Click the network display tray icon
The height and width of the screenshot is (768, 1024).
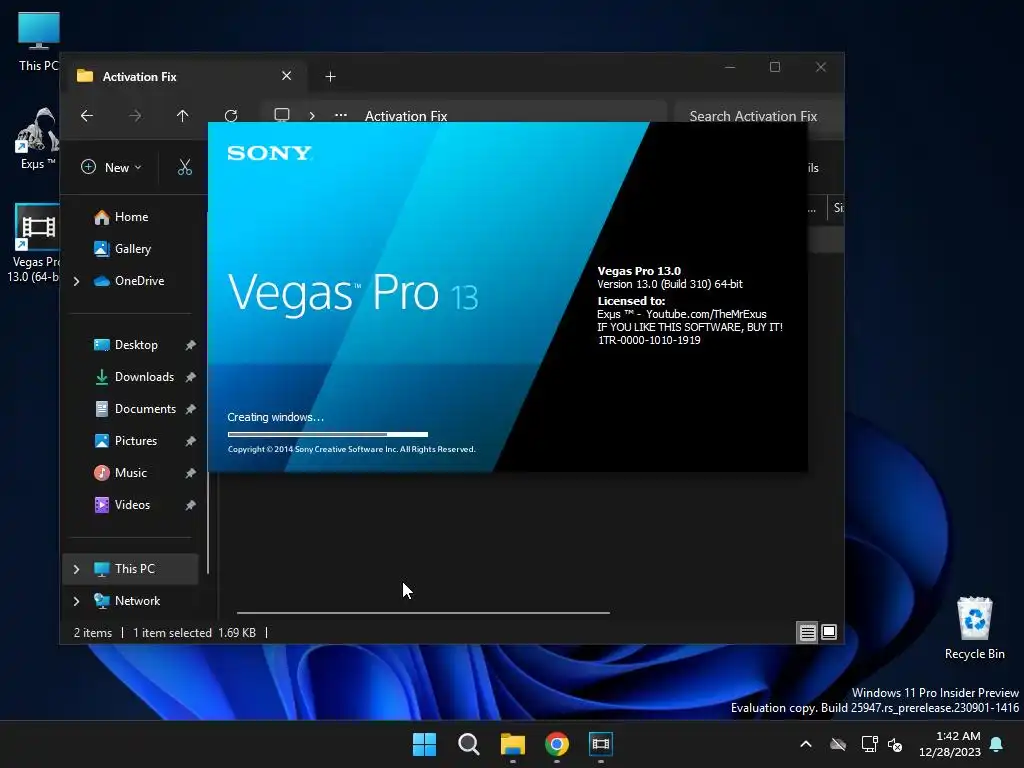pyautogui.click(x=869, y=744)
